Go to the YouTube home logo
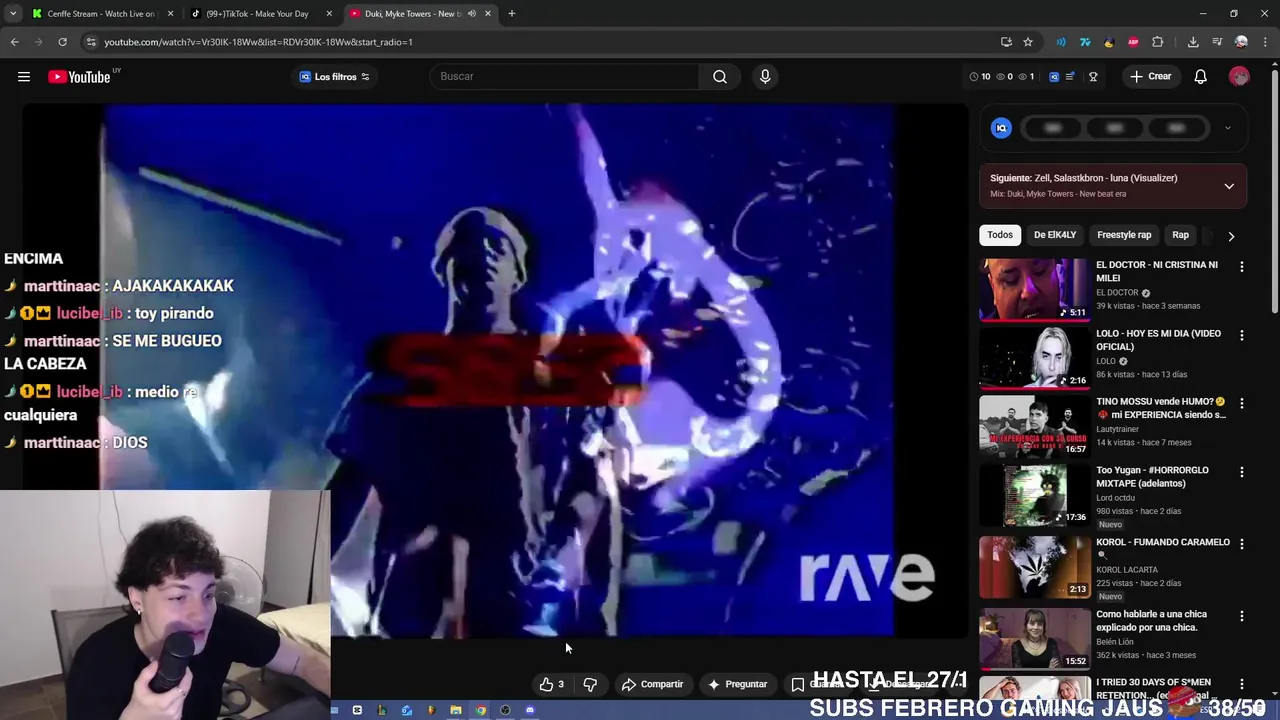Screen dimensions: 1280x720 pos(79,77)
